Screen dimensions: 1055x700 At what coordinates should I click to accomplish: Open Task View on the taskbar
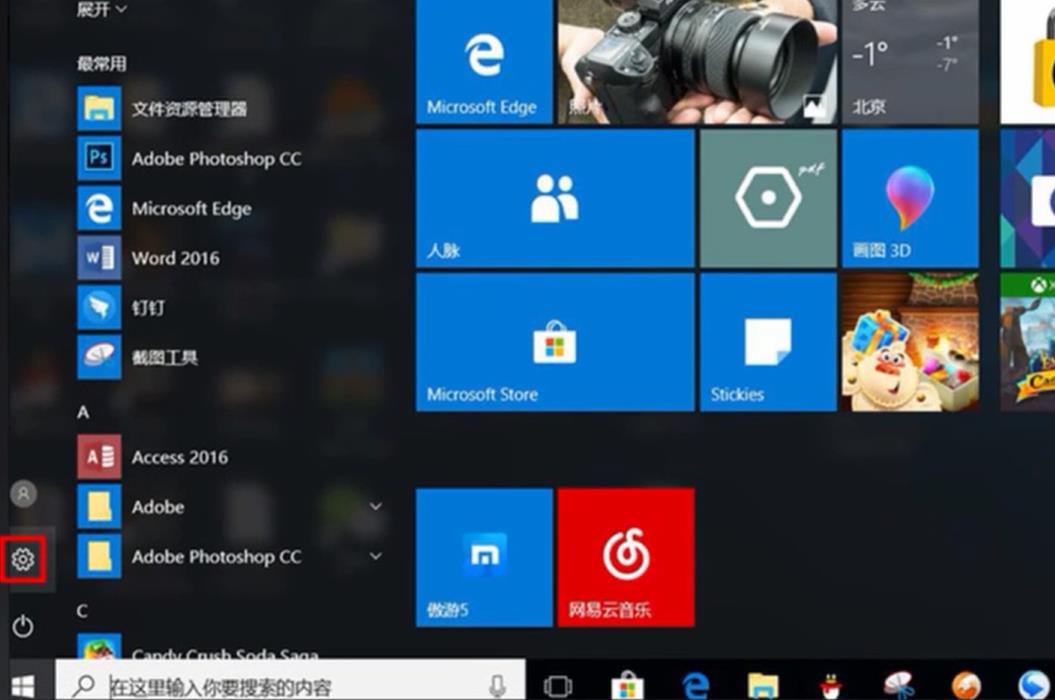click(x=558, y=686)
